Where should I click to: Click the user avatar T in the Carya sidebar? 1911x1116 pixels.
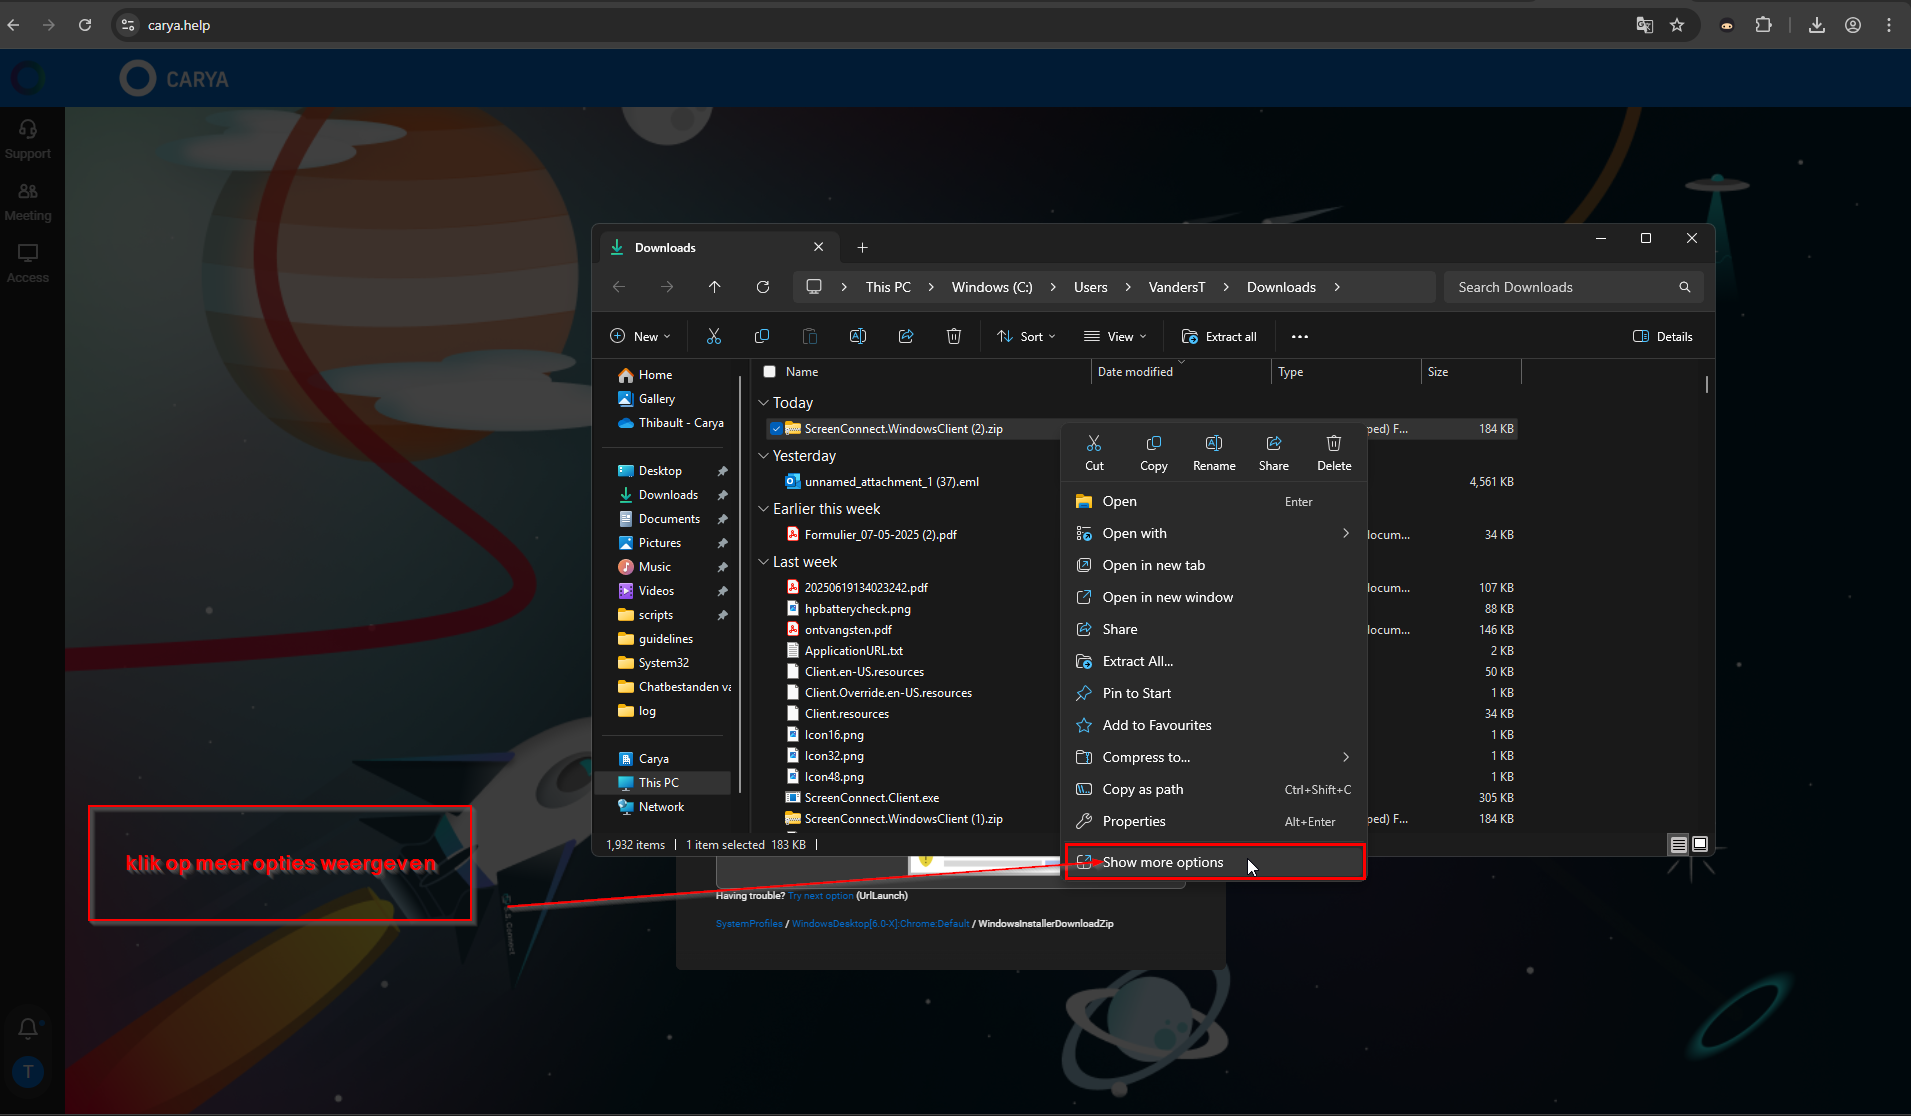(x=28, y=1072)
